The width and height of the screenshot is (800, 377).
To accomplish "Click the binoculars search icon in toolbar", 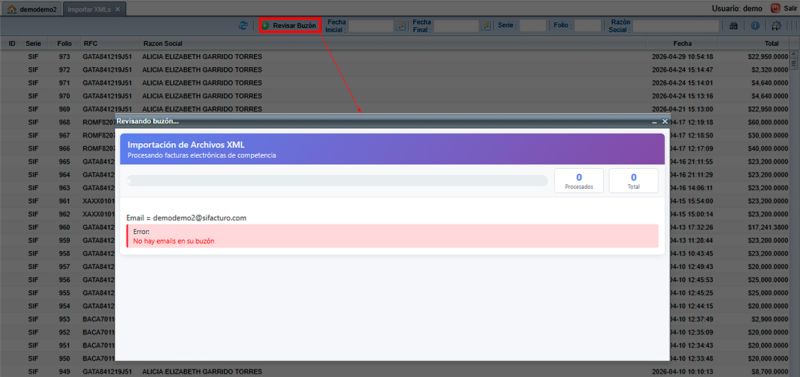I will (734, 26).
